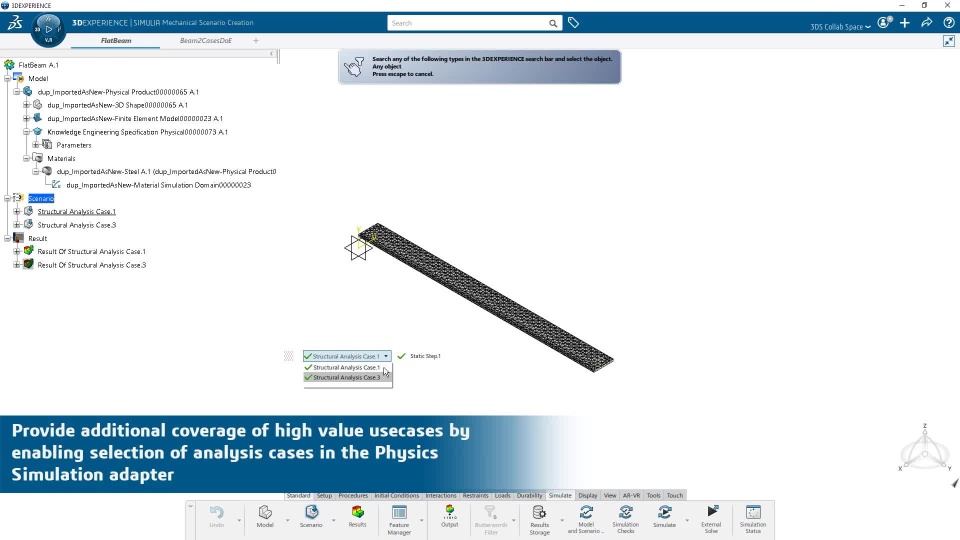This screenshot has height=540, width=960.
Task: Select the Scenario tree node
Action: tap(41, 198)
